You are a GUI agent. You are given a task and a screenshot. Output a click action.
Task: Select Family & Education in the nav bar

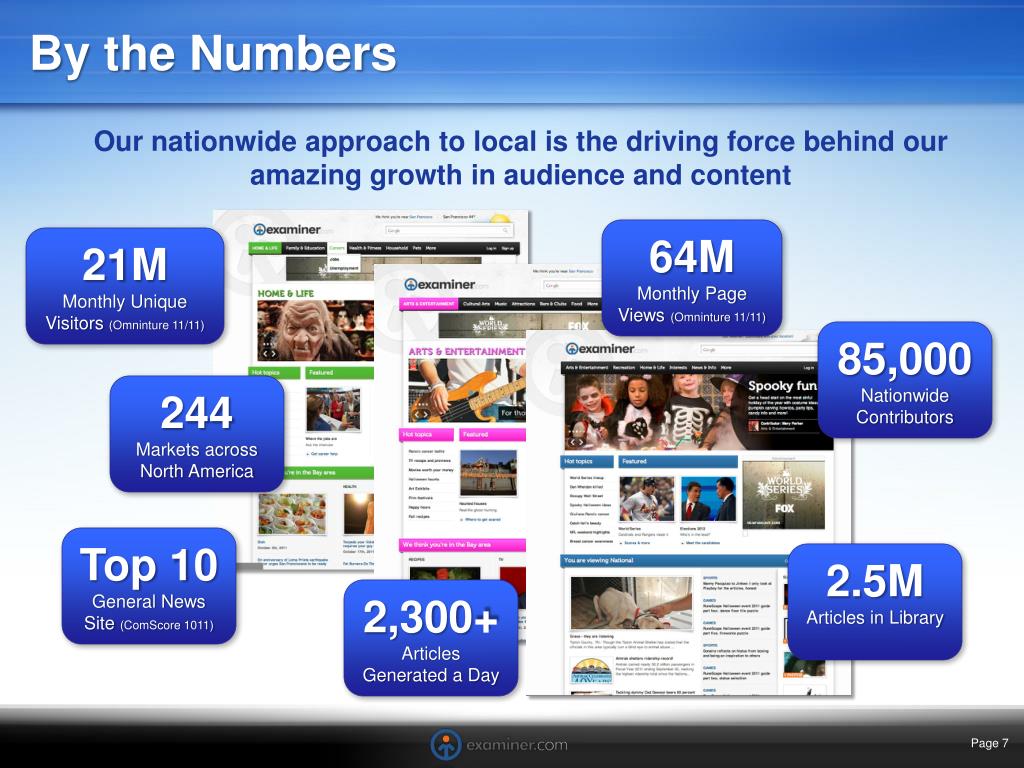point(305,248)
